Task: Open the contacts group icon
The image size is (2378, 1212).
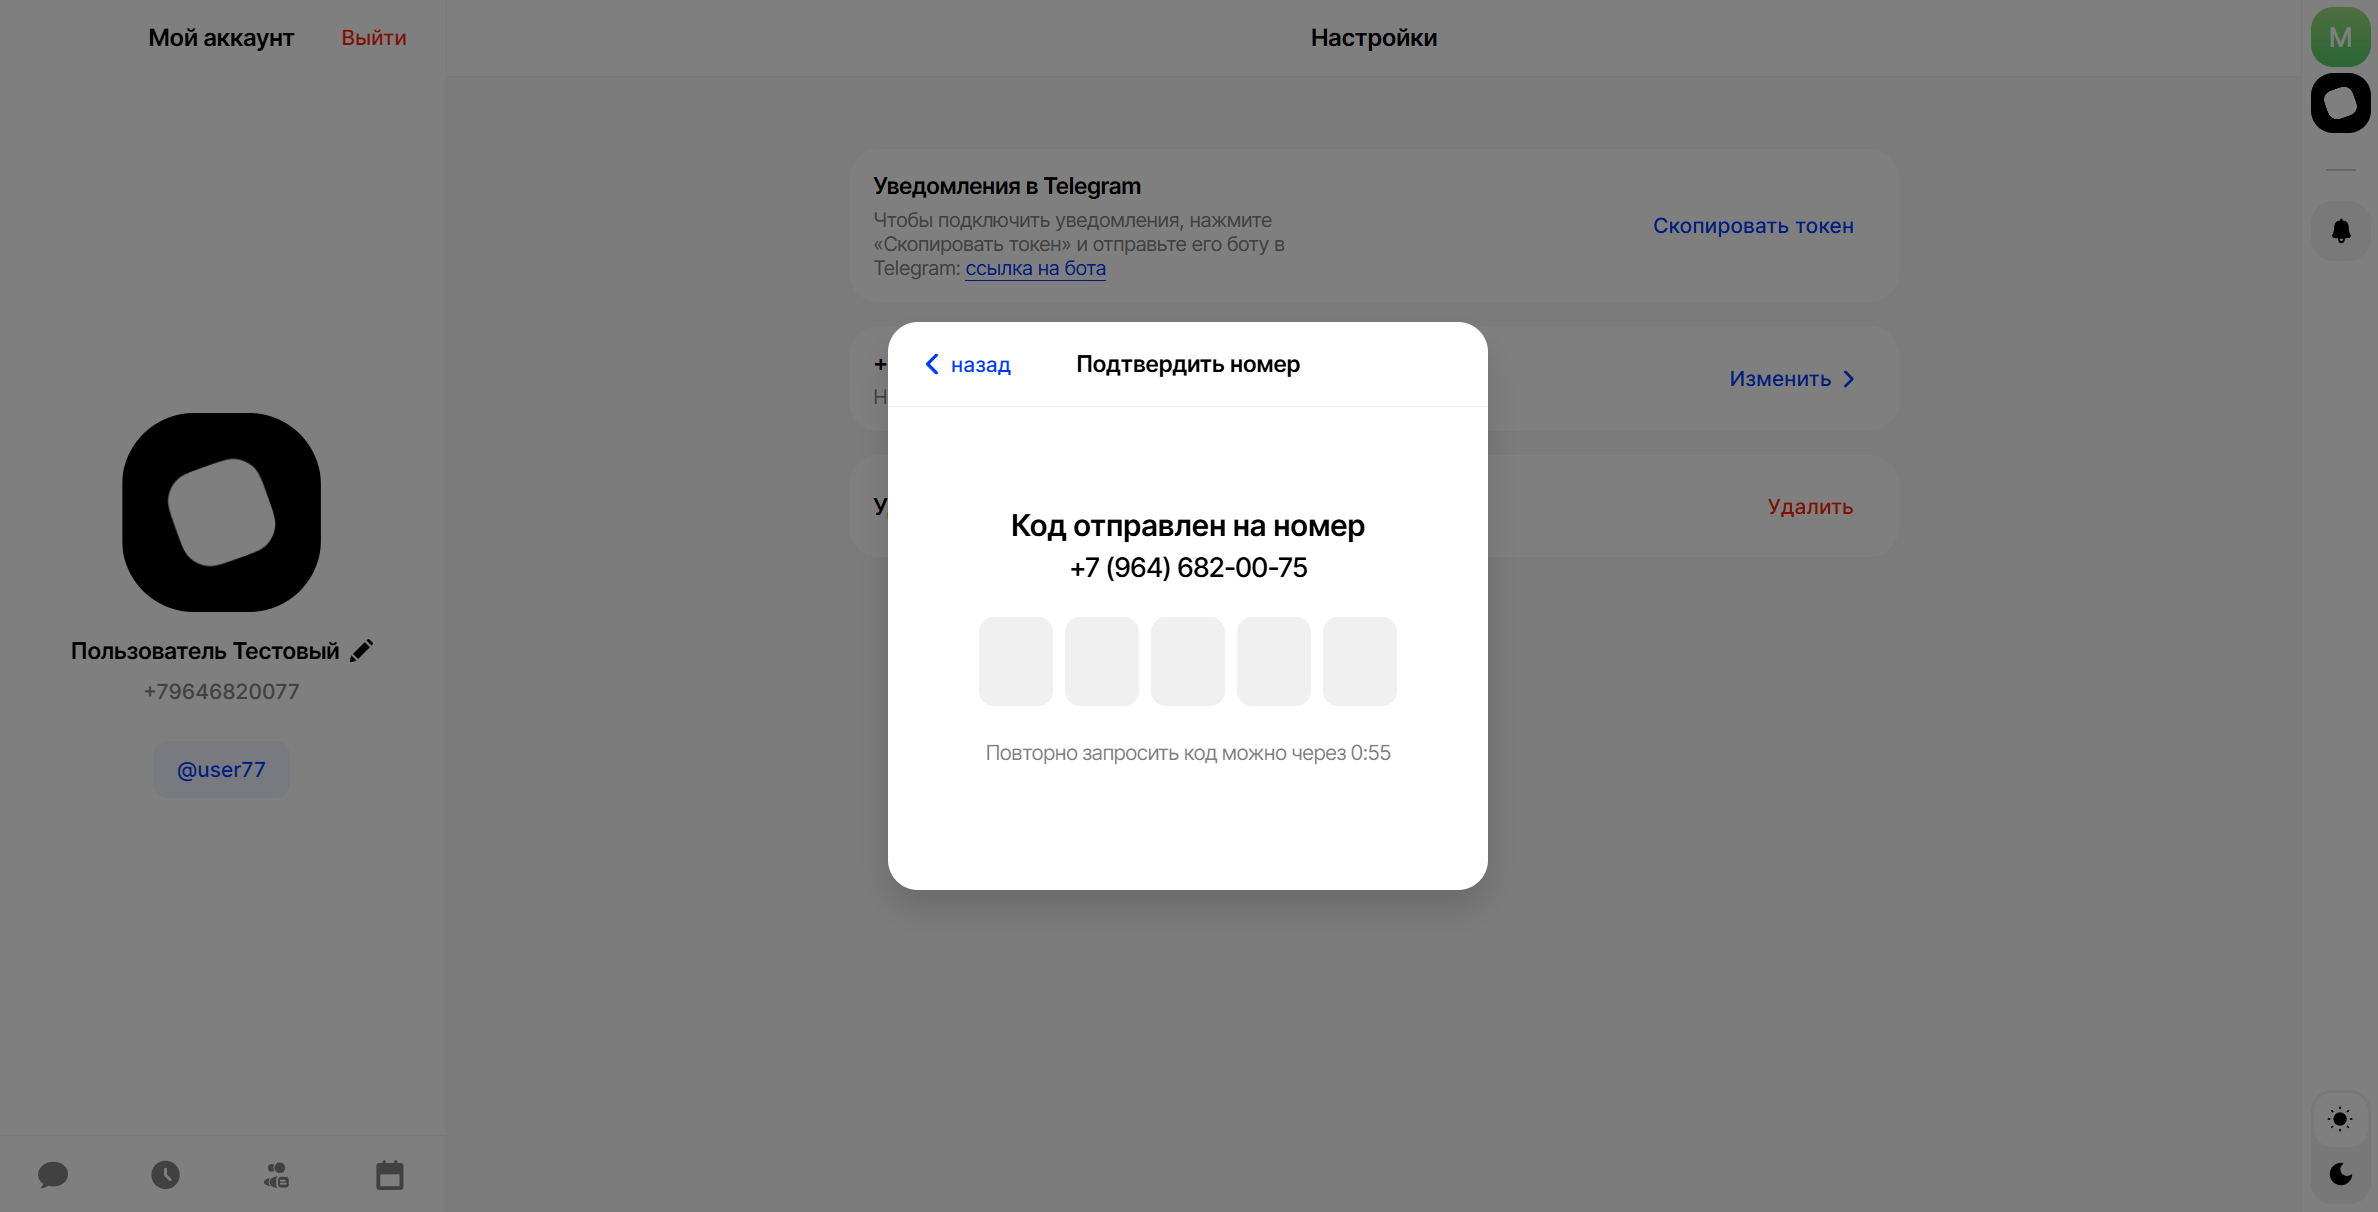Action: (x=277, y=1174)
